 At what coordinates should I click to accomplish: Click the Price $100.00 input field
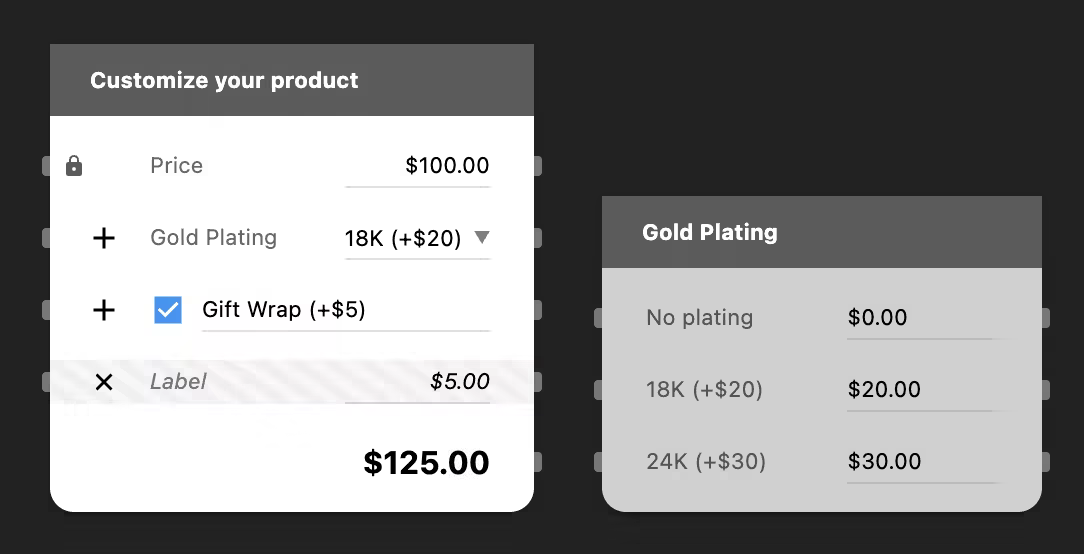tap(418, 166)
